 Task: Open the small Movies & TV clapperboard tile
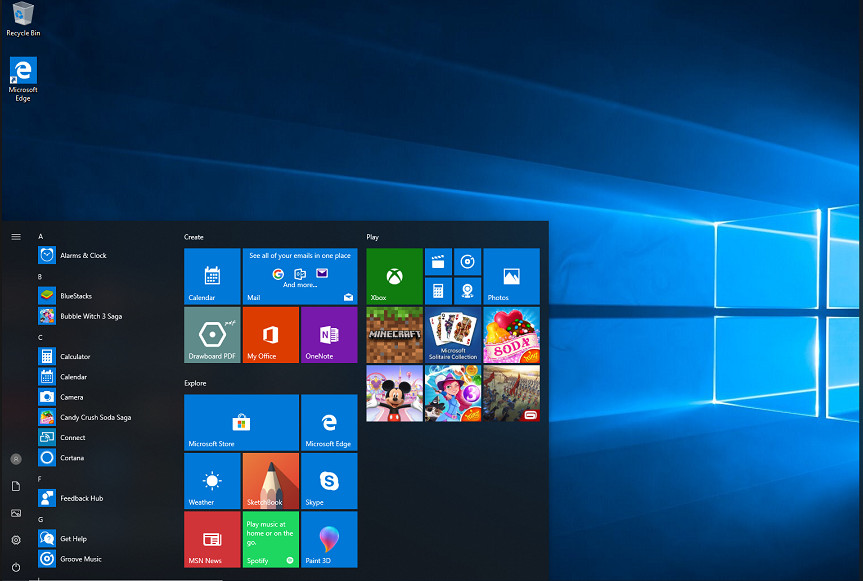[438, 262]
